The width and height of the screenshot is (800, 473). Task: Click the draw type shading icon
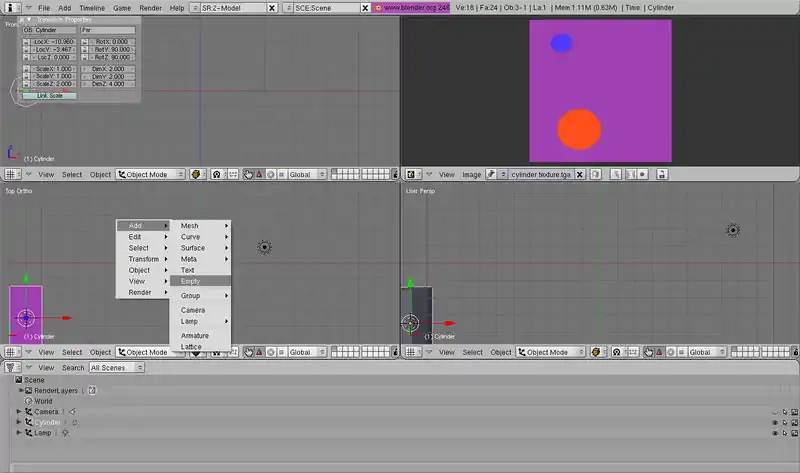(196, 174)
